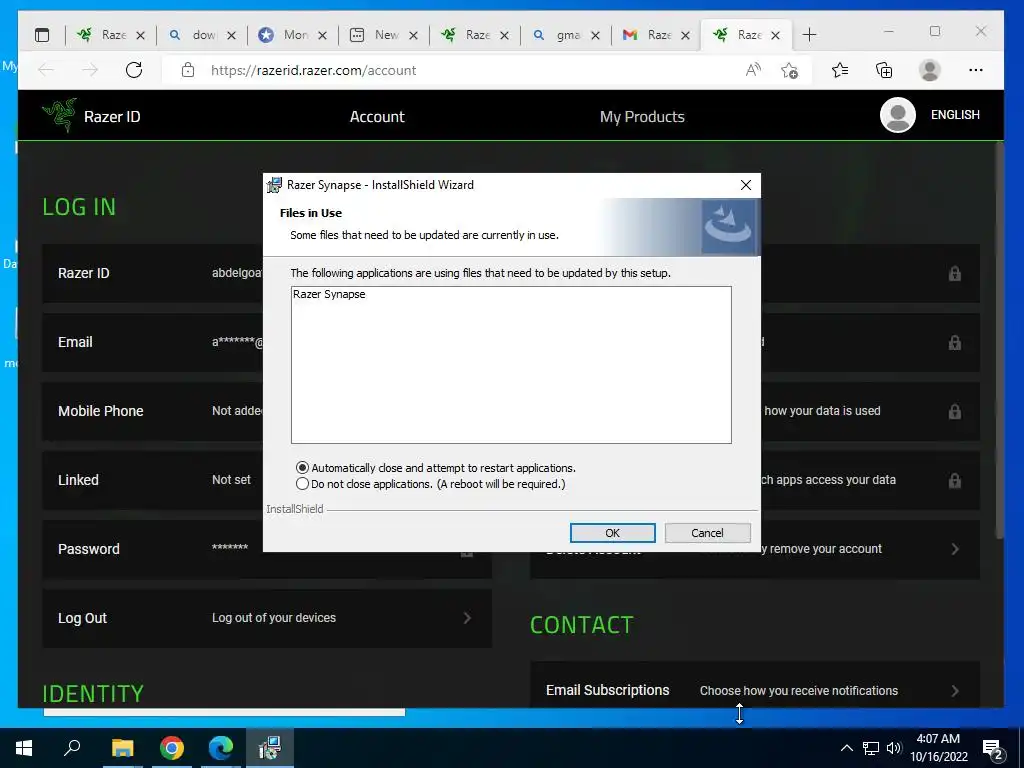The image size is (1024, 768).
Task: Click the page vertical scrollbar
Action: pyautogui.click(x=999, y=340)
